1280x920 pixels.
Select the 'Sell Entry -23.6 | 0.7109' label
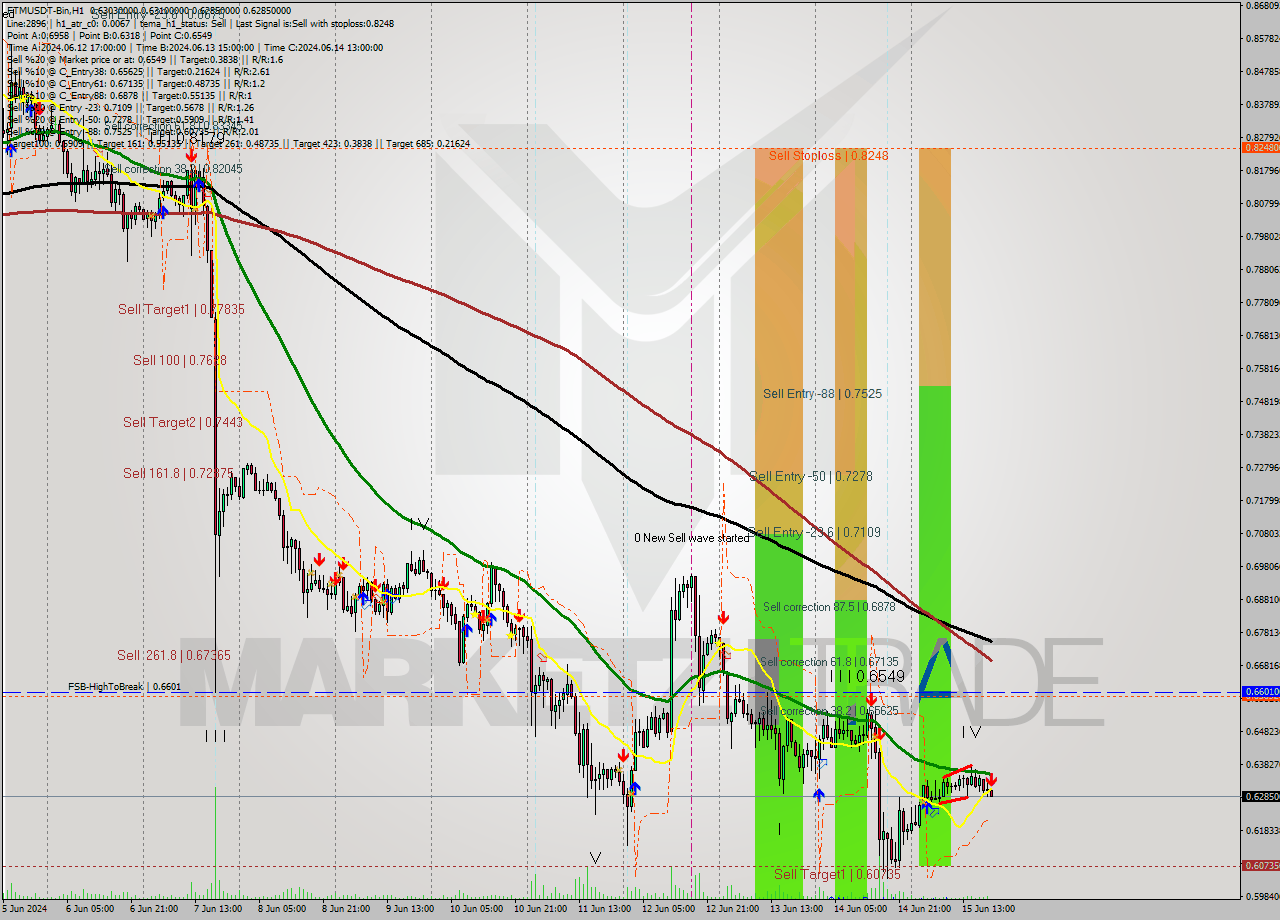point(814,532)
